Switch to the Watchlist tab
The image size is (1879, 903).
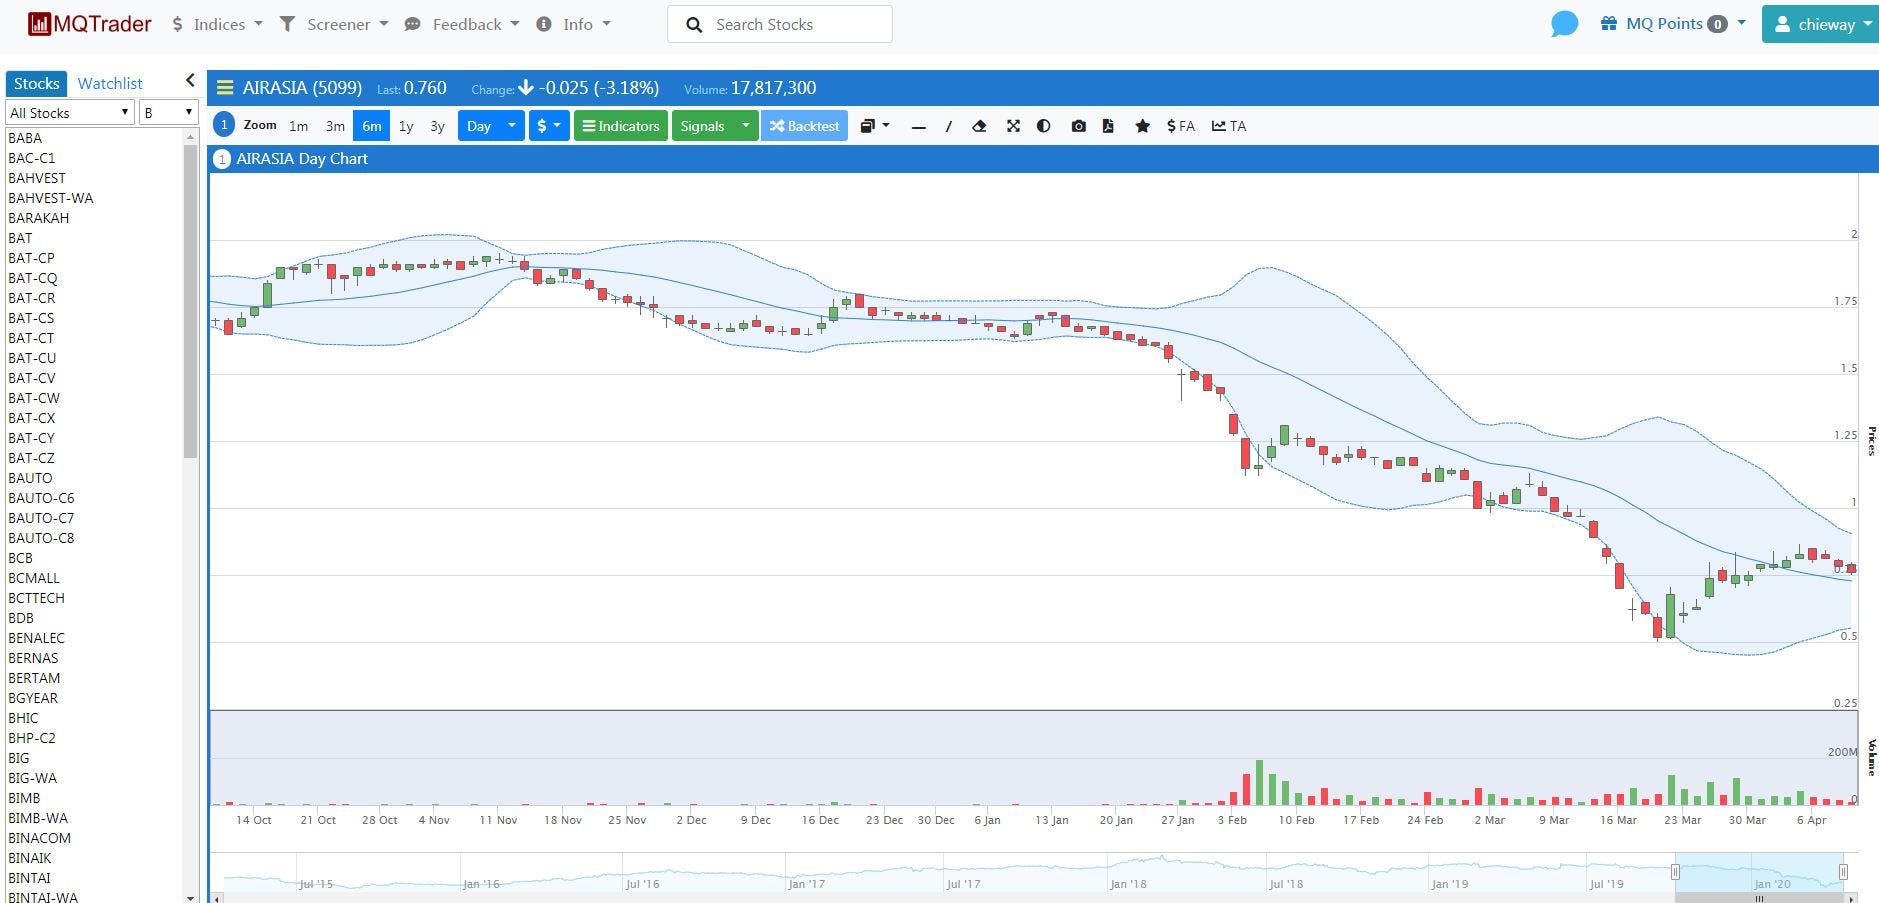click(110, 83)
